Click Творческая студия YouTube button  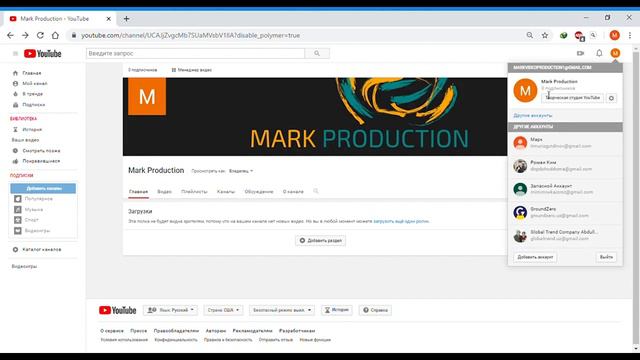(x=573, y=98)
